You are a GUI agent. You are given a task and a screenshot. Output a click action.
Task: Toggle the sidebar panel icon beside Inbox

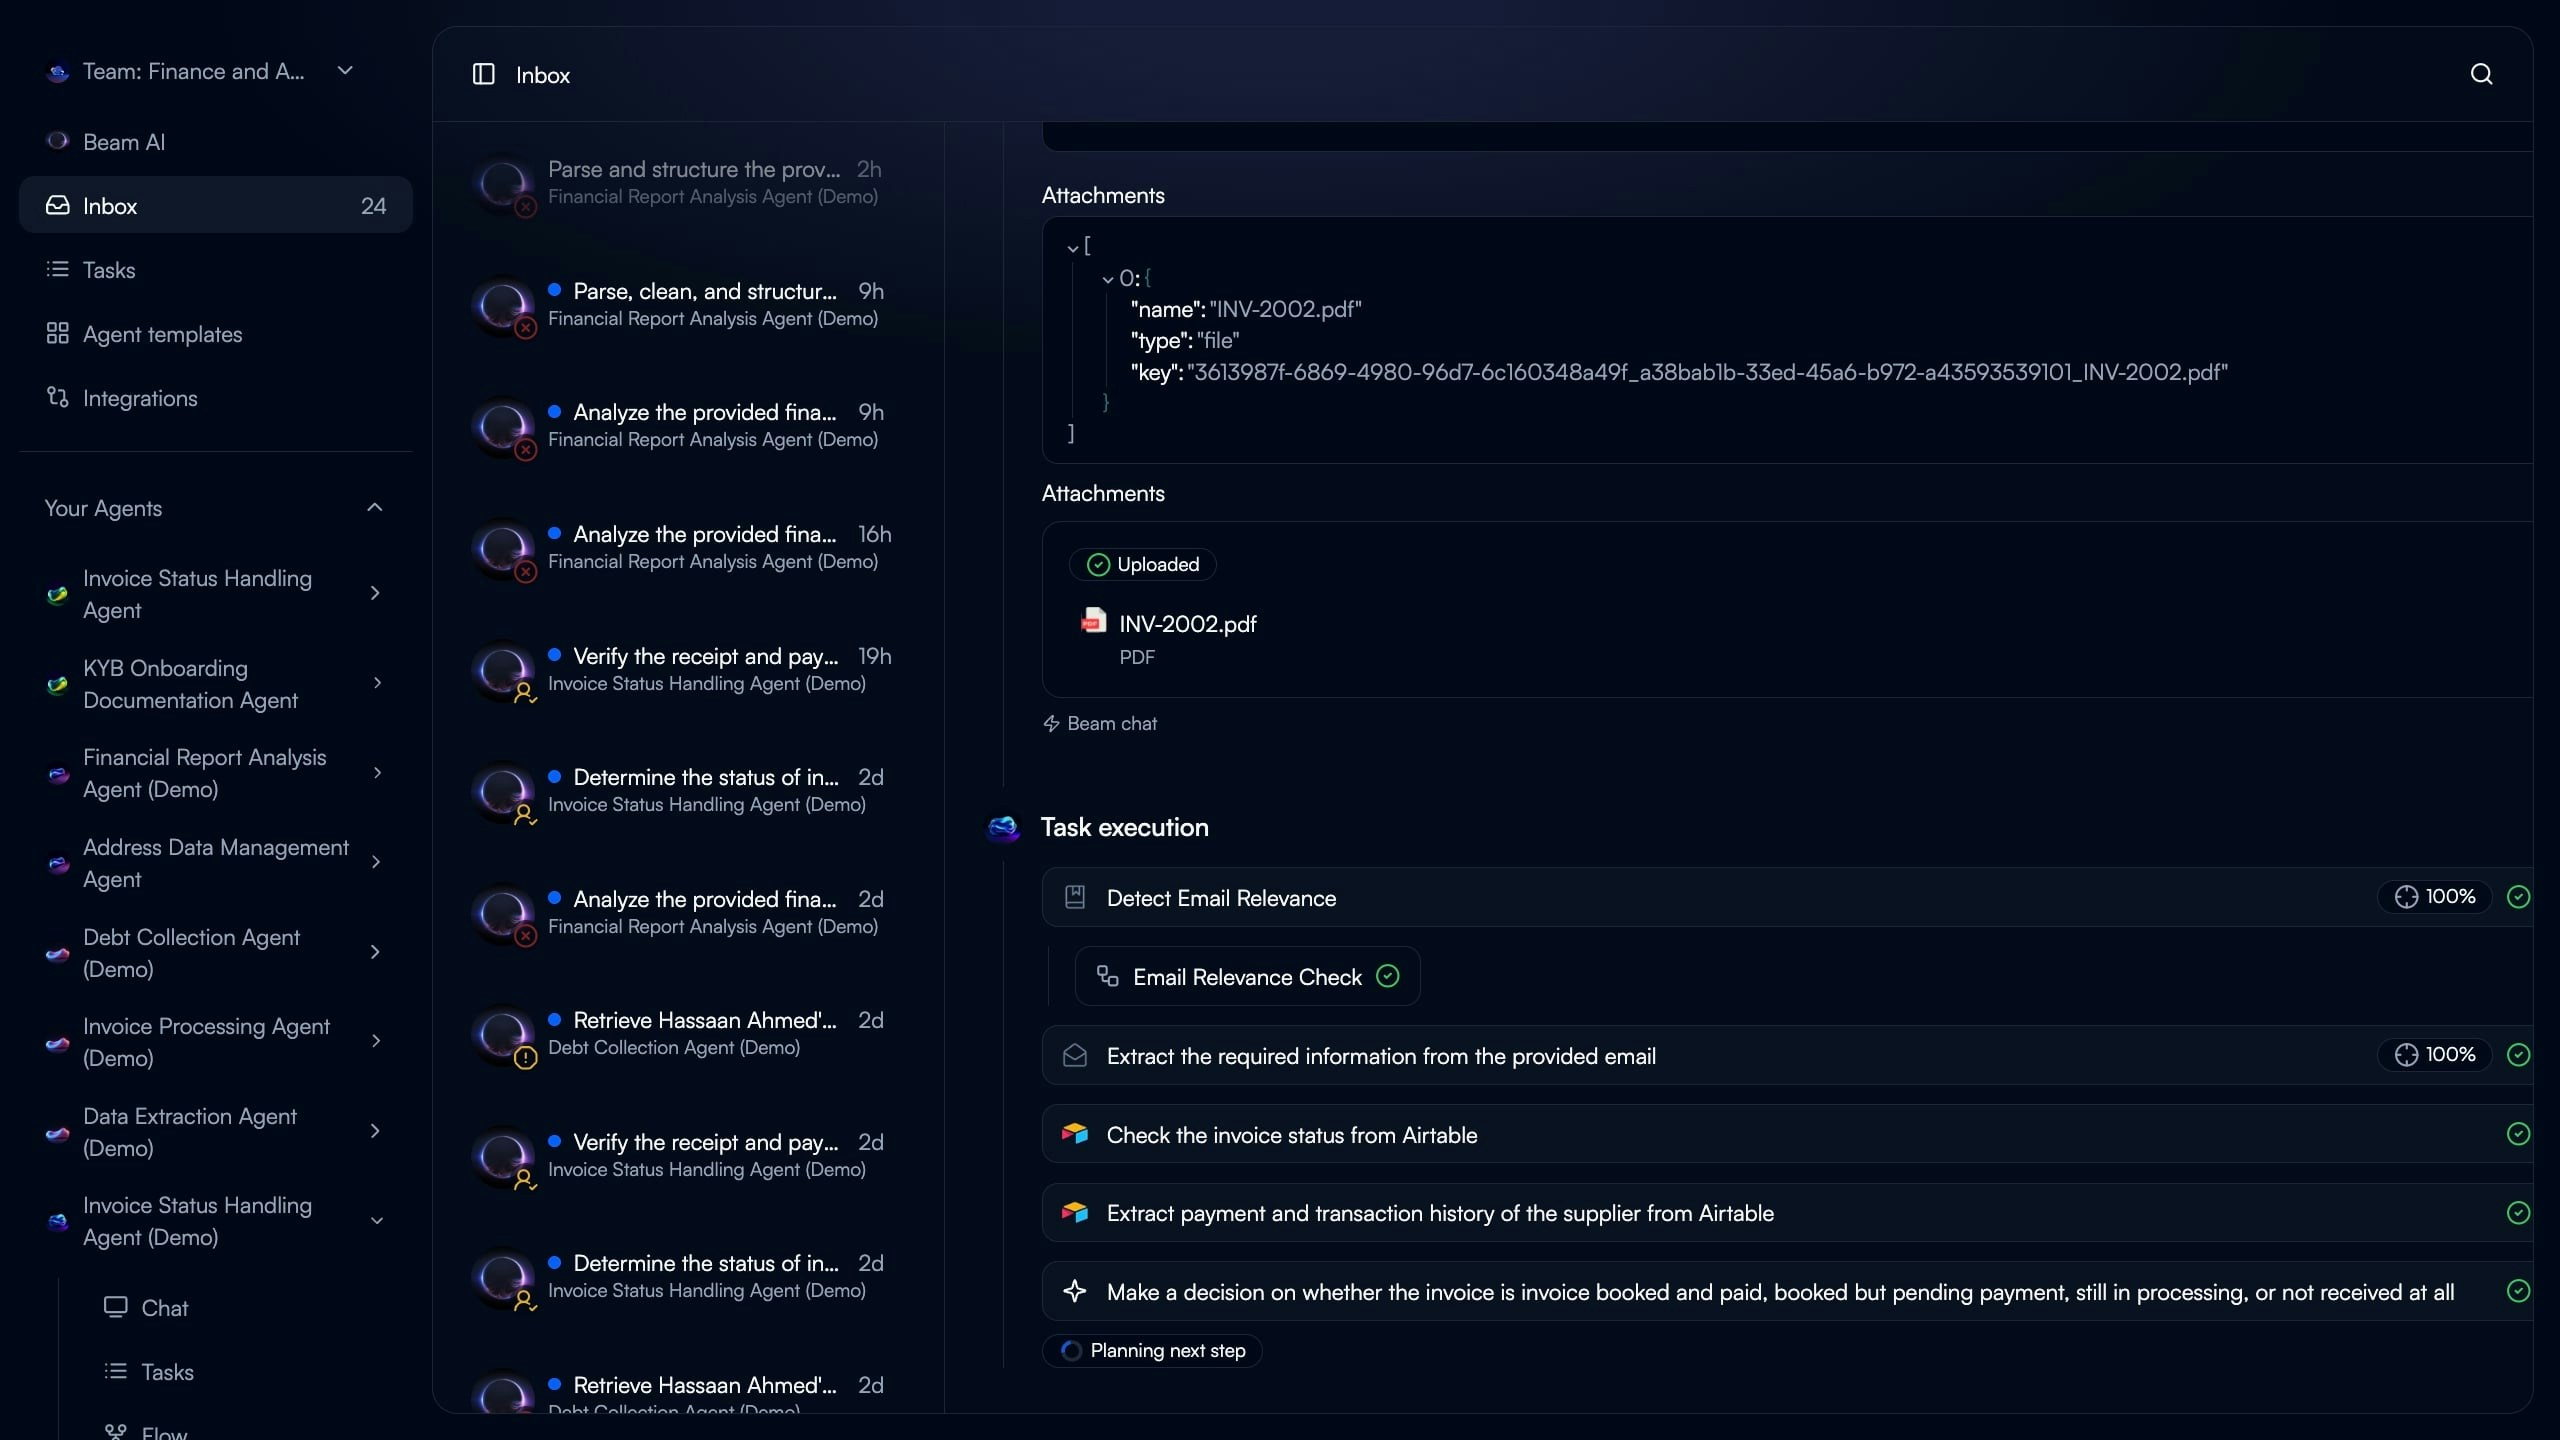point(483,74)
